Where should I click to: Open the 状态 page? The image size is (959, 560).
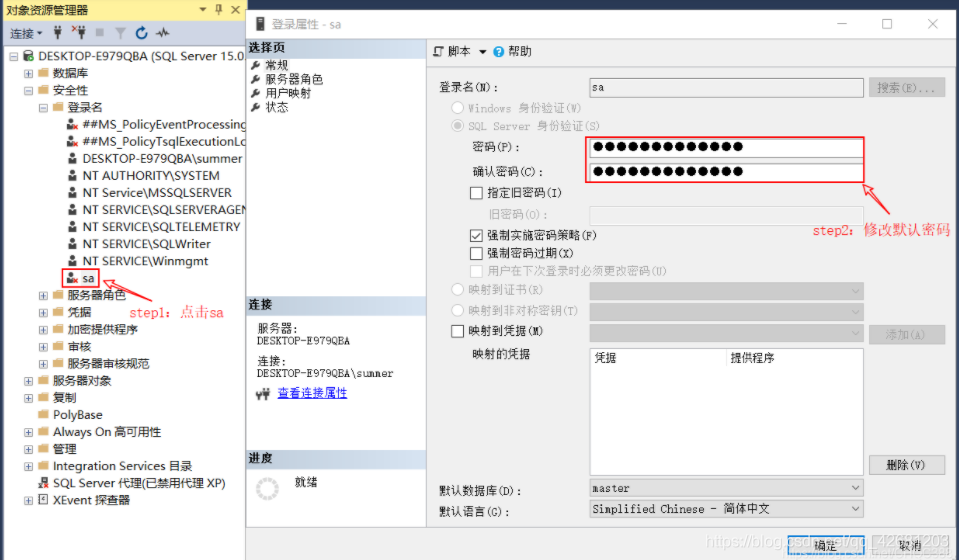276,107
